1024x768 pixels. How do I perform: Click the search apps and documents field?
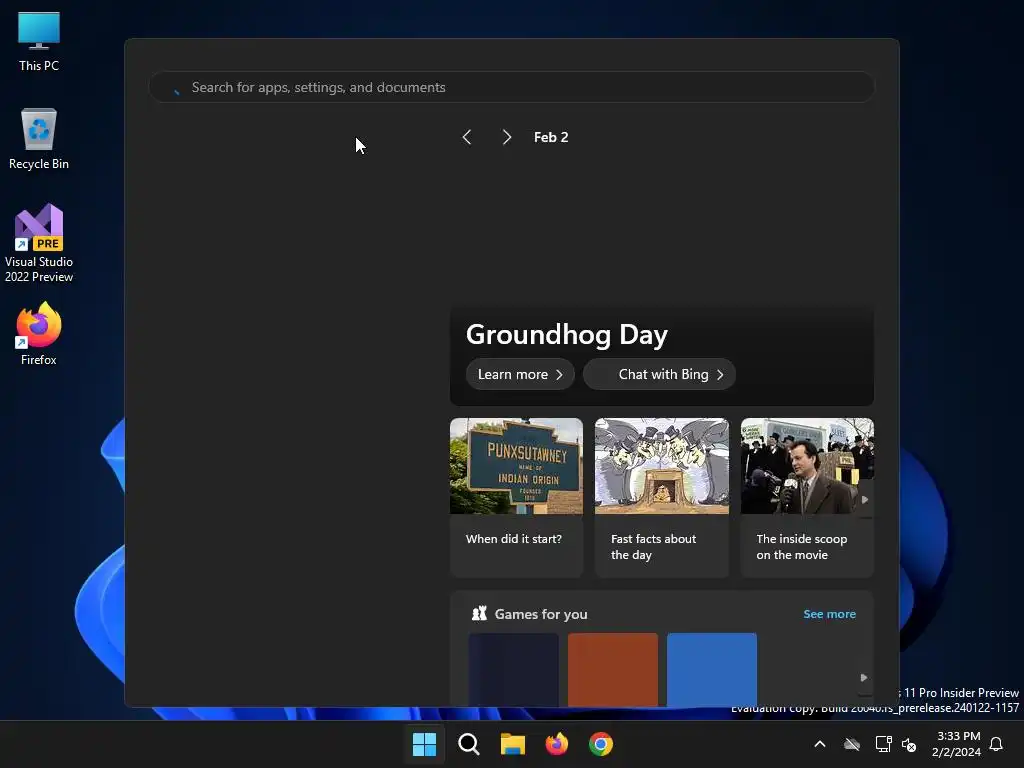click(x=511, y=87)
